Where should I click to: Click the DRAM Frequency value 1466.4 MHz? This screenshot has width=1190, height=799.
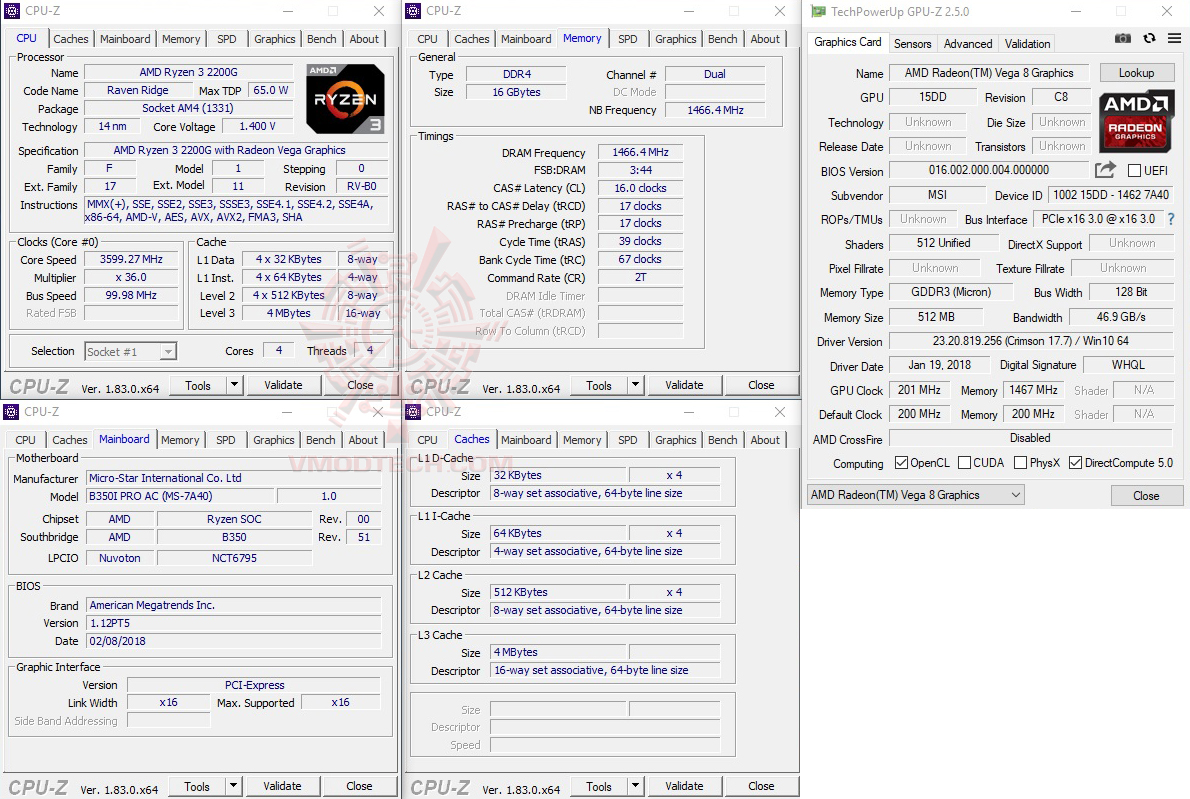[x=641, y=153]
